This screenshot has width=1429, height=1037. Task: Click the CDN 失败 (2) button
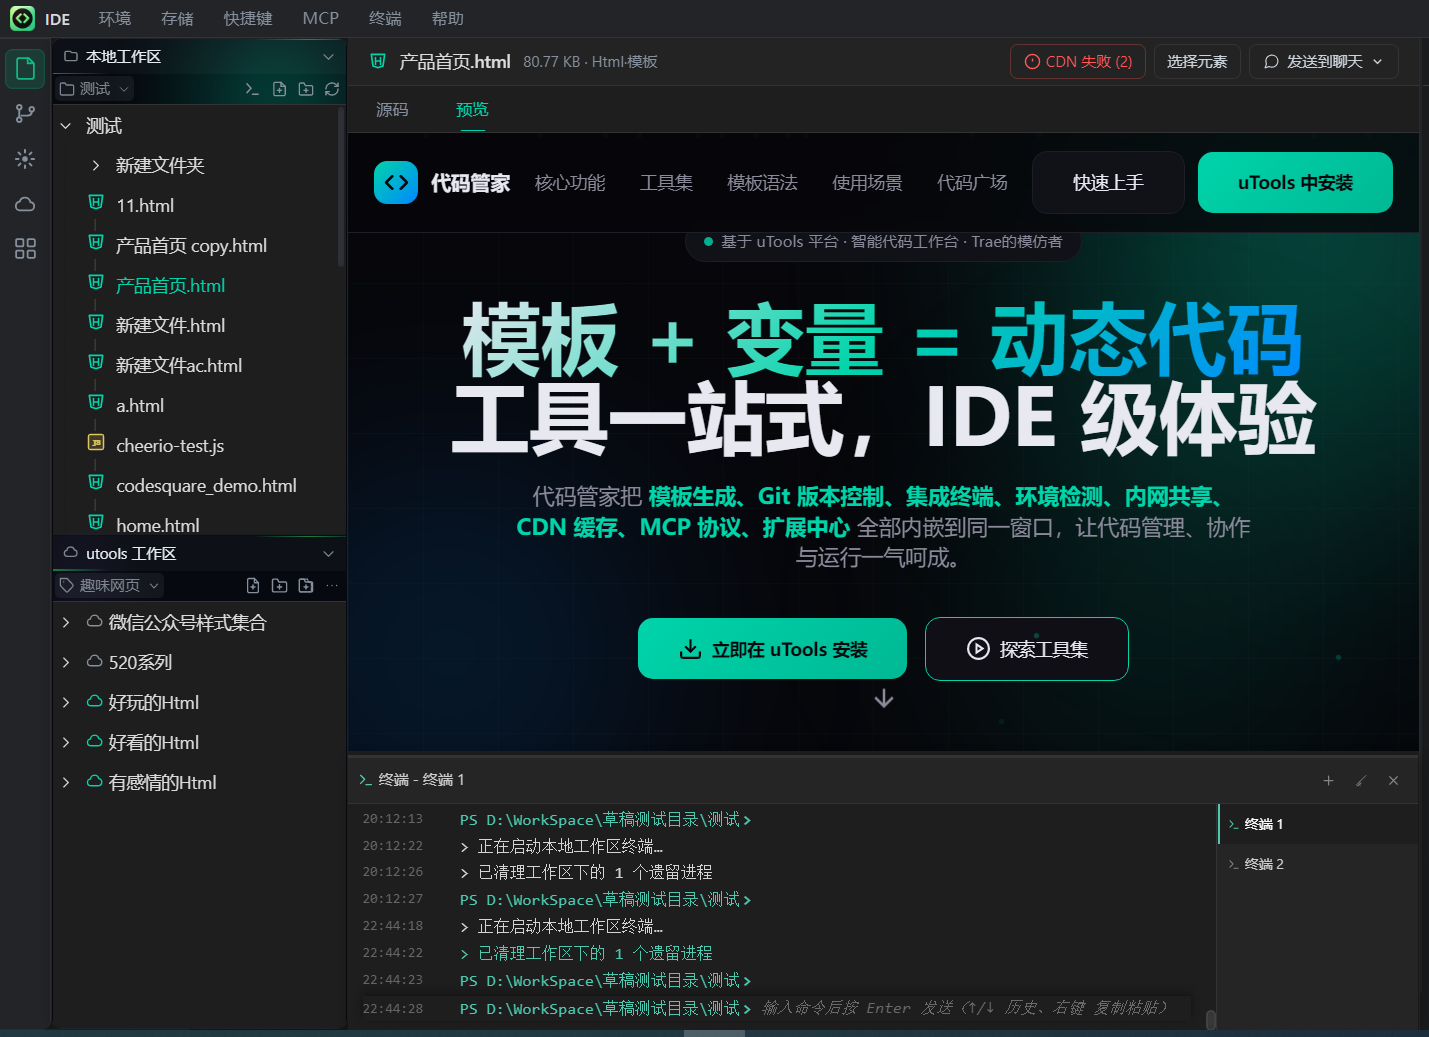click(x=1078, y=62)
